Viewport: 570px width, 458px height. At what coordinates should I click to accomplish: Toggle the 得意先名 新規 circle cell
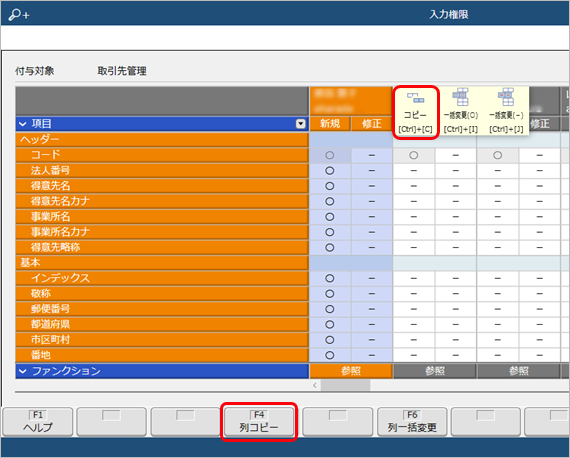pyautogui.click(x=330, y=186)
